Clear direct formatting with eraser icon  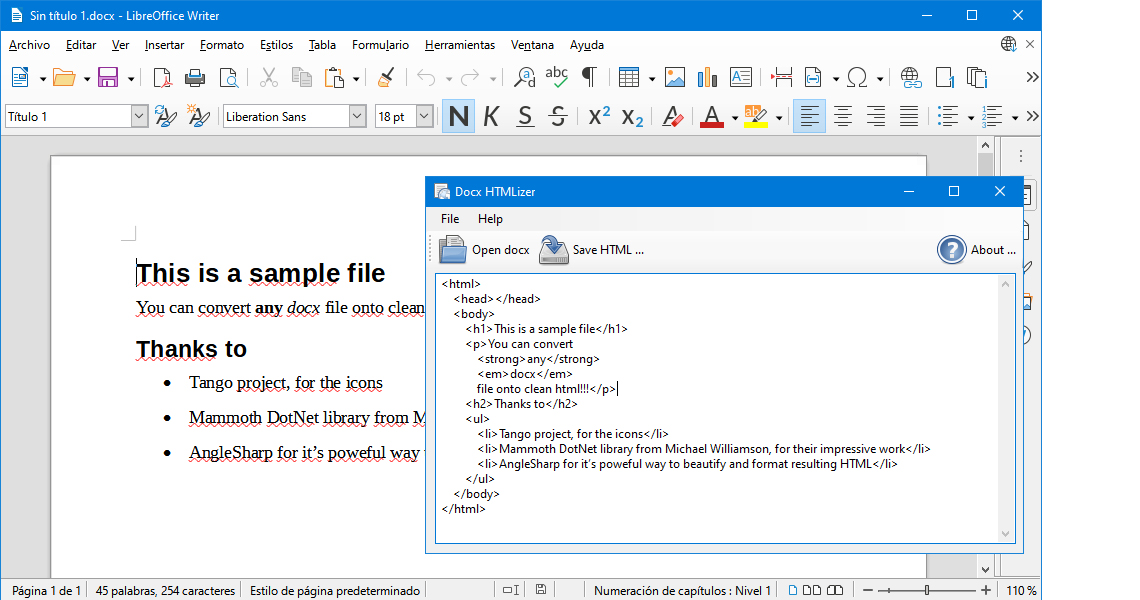click(673, 116)
